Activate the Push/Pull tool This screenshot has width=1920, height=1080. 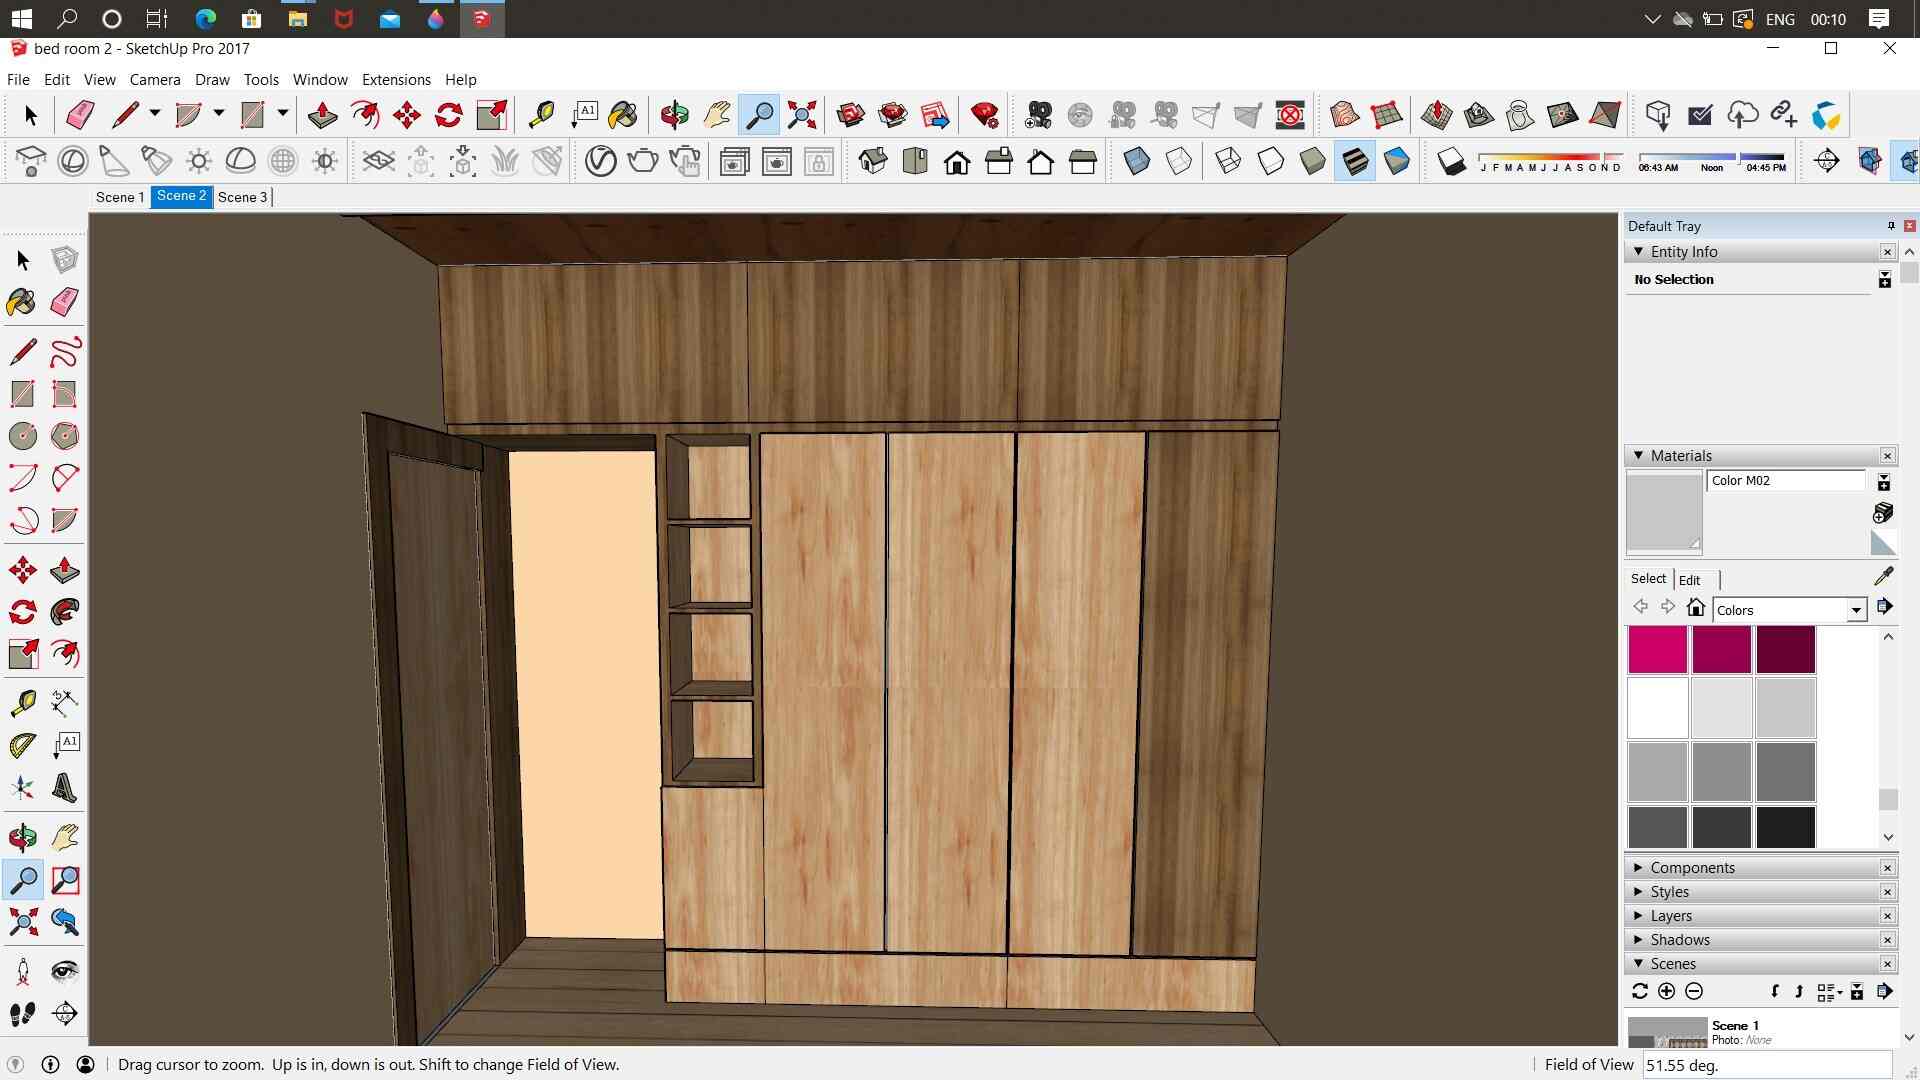click(x=322, y=115)
